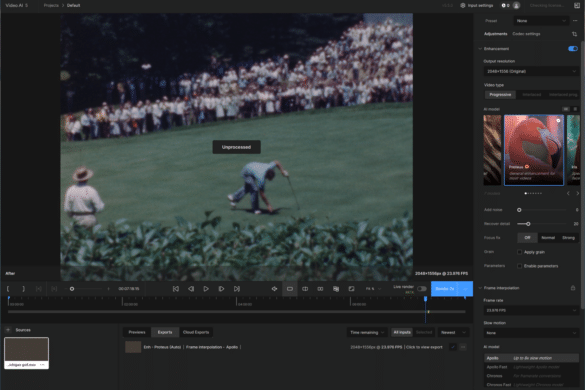The height and width of the screenshot is (390, 585).
Task: Select the side-by-side comparison view icon
Action: (320, 289)
